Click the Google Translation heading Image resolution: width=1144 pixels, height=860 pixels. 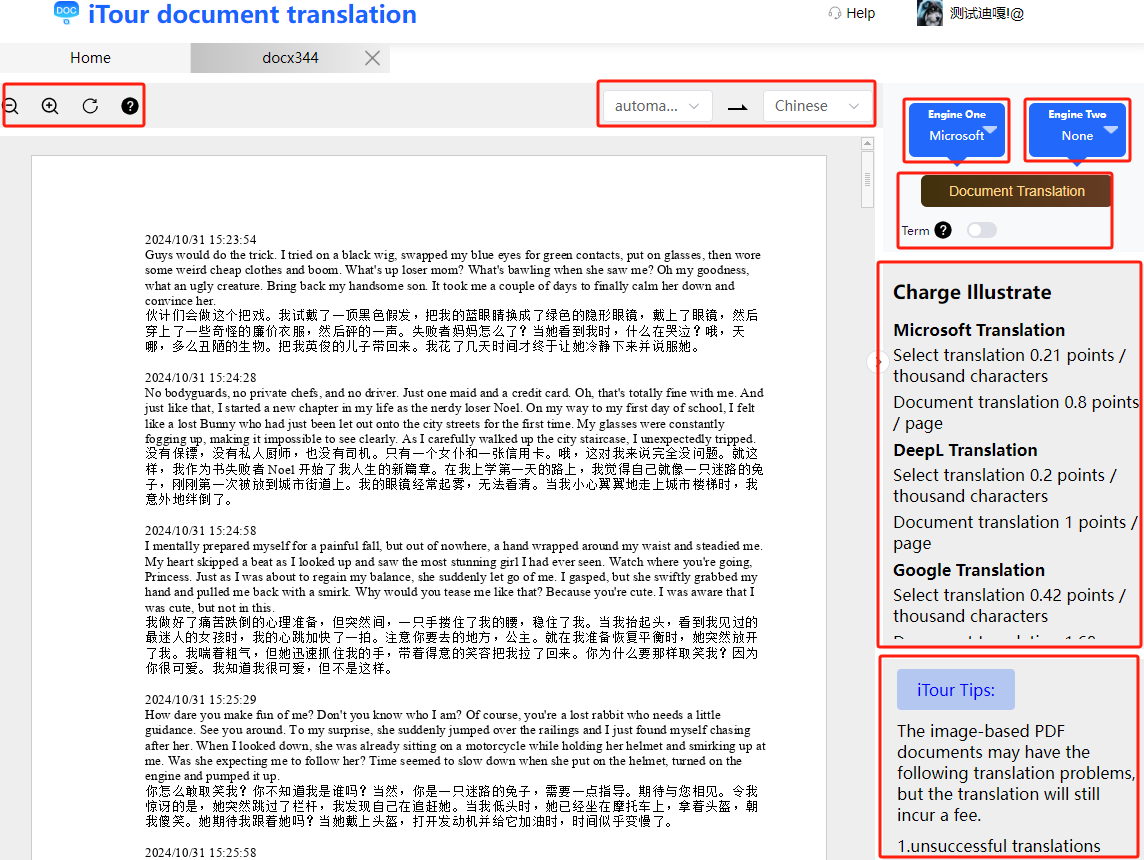coord(969,570)
